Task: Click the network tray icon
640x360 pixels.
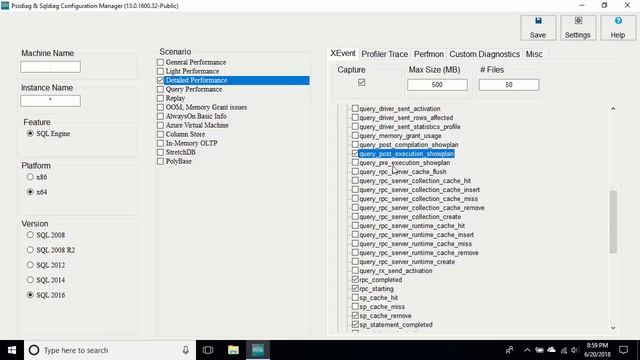Action: point(564,350)
